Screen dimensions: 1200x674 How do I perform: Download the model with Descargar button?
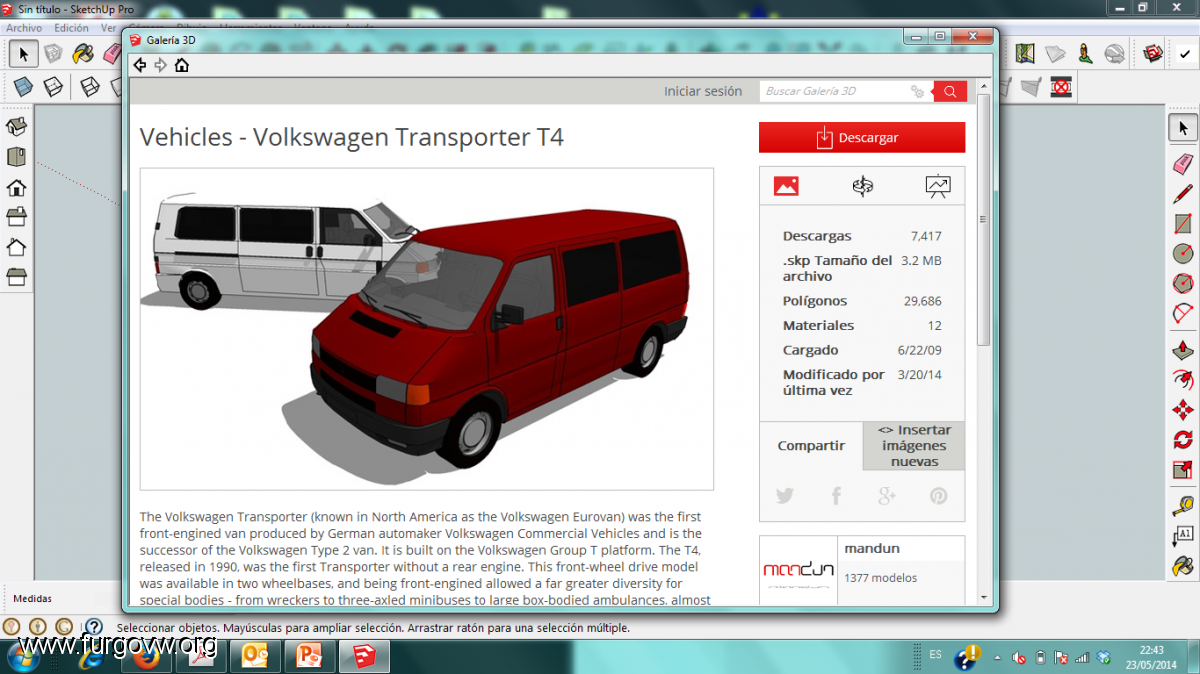[x=862, y=137]
